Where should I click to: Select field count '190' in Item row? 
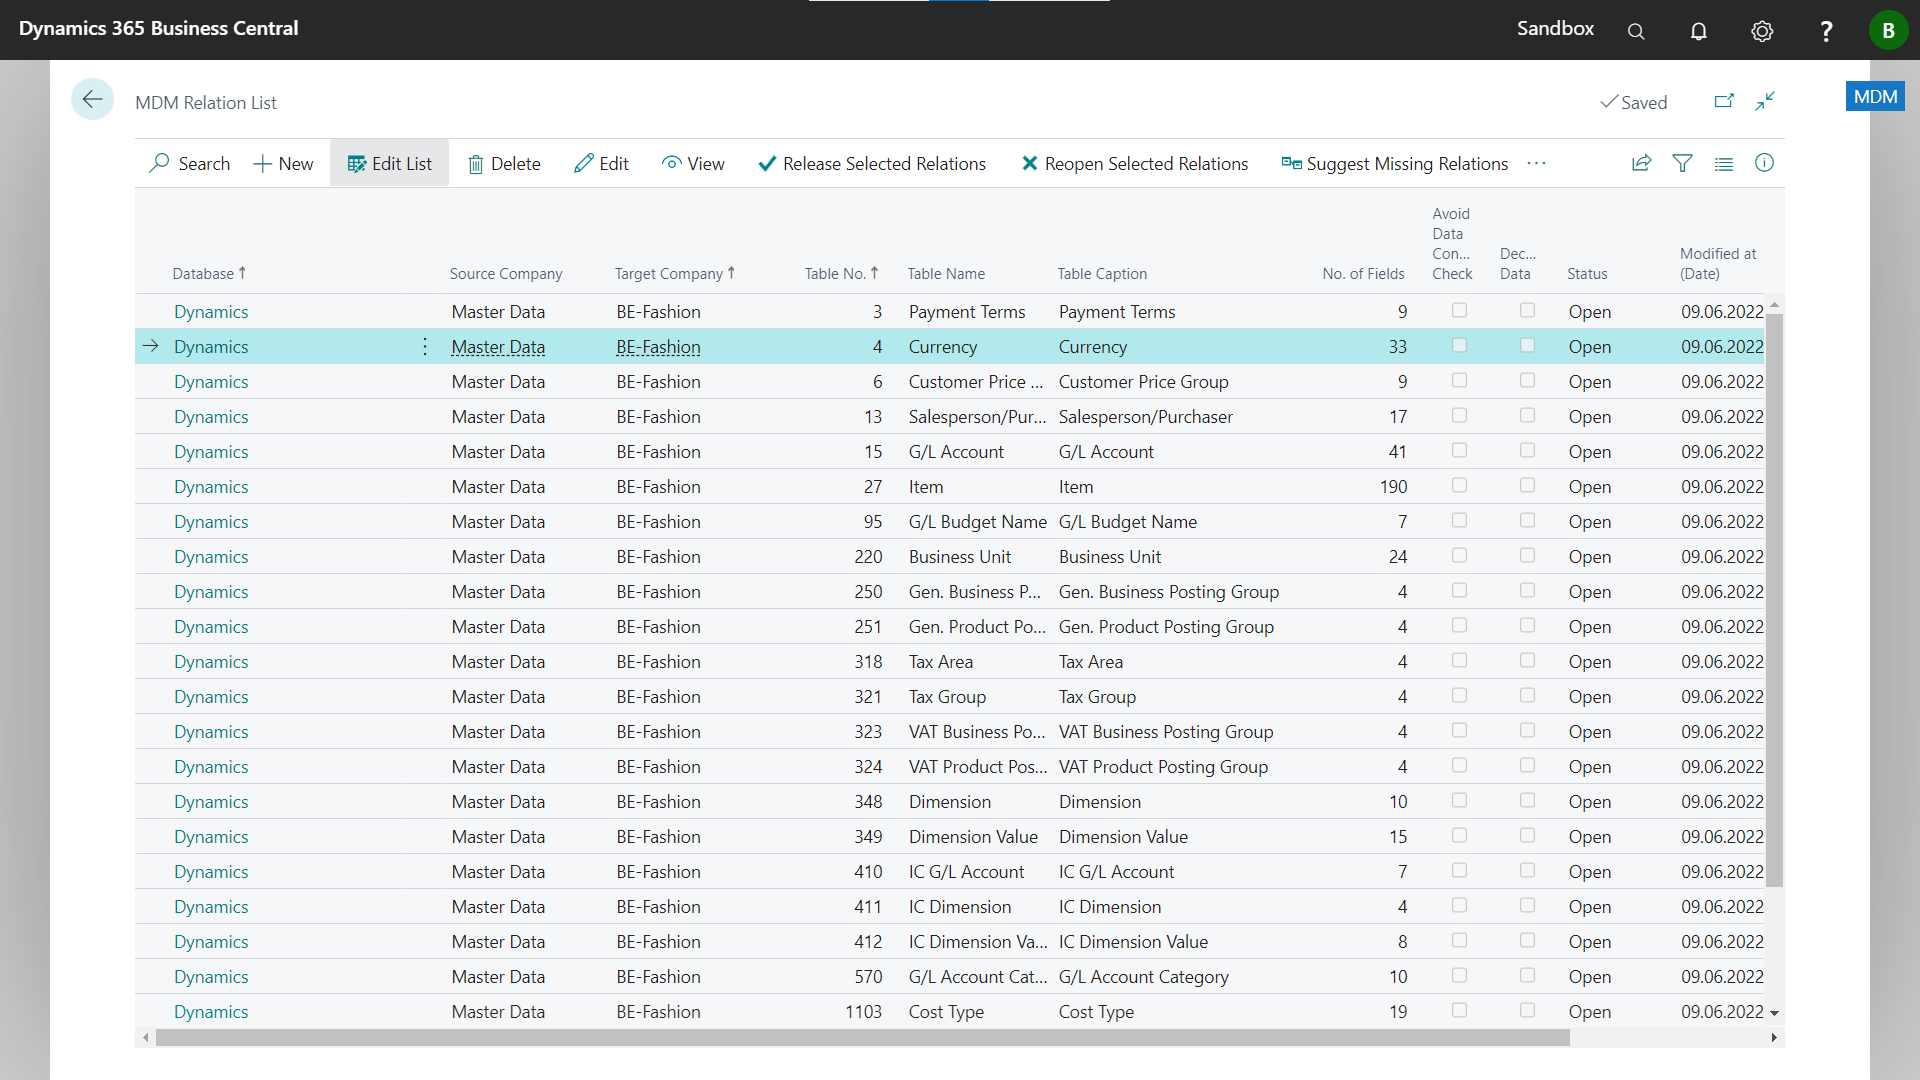(x=1393, y=486)
